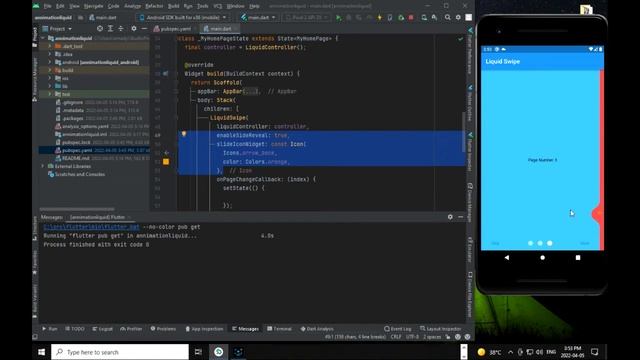Trigger Flutter hot reload lightning icon
640x360 pixels.
380,18
